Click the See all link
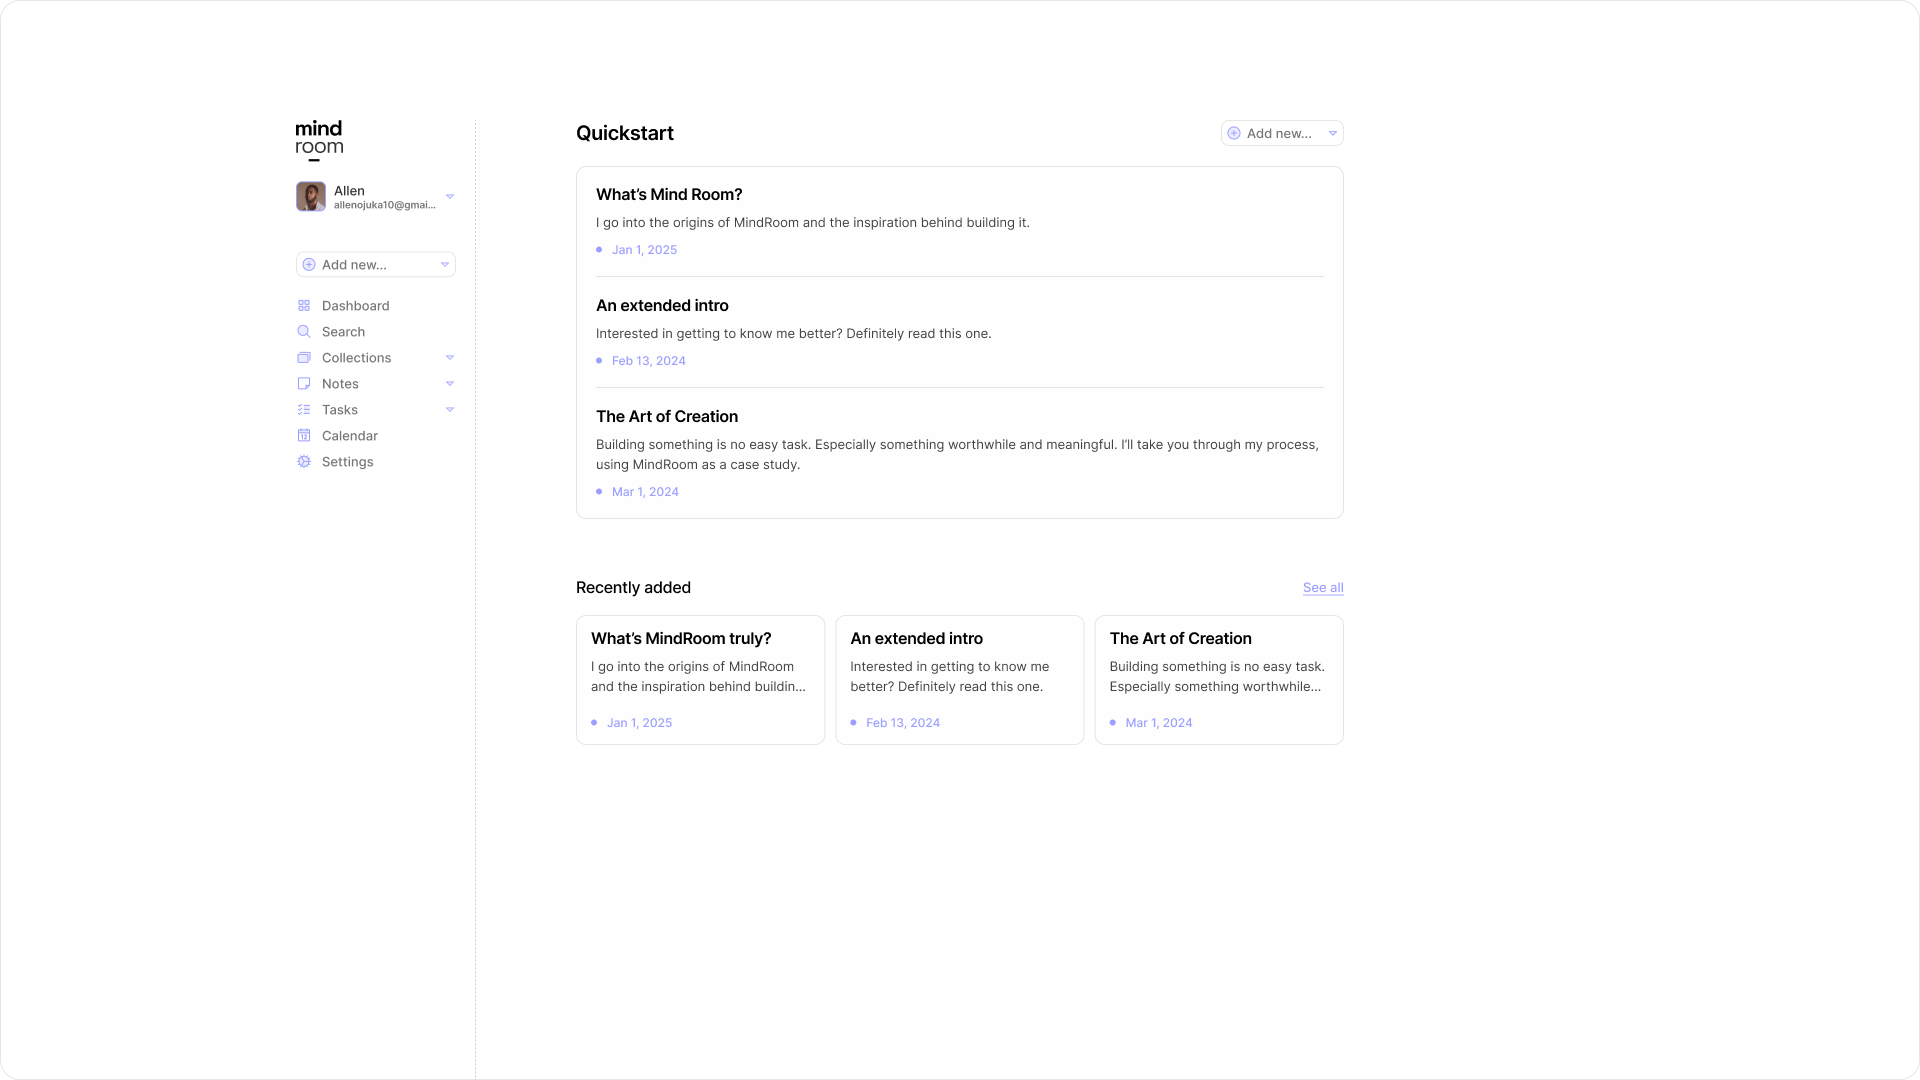The height and width of the screenshot is (1080, 1920). coord(1322,587)
